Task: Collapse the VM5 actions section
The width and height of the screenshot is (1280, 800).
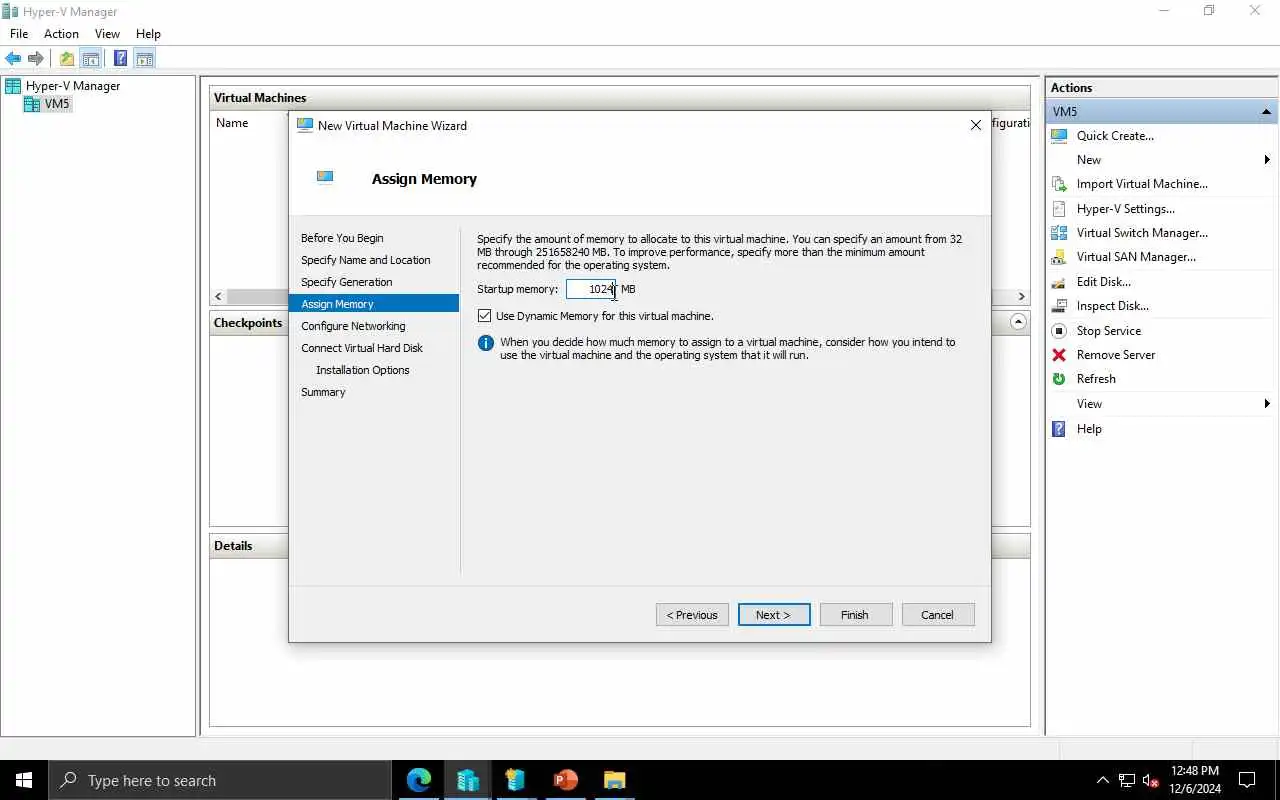Action: coord(1266,112)
